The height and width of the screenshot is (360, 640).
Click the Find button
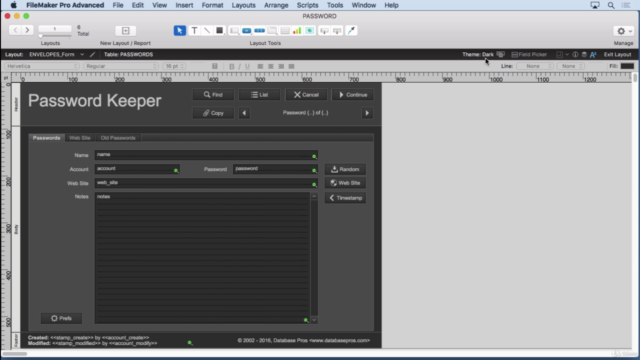(213, 95)
